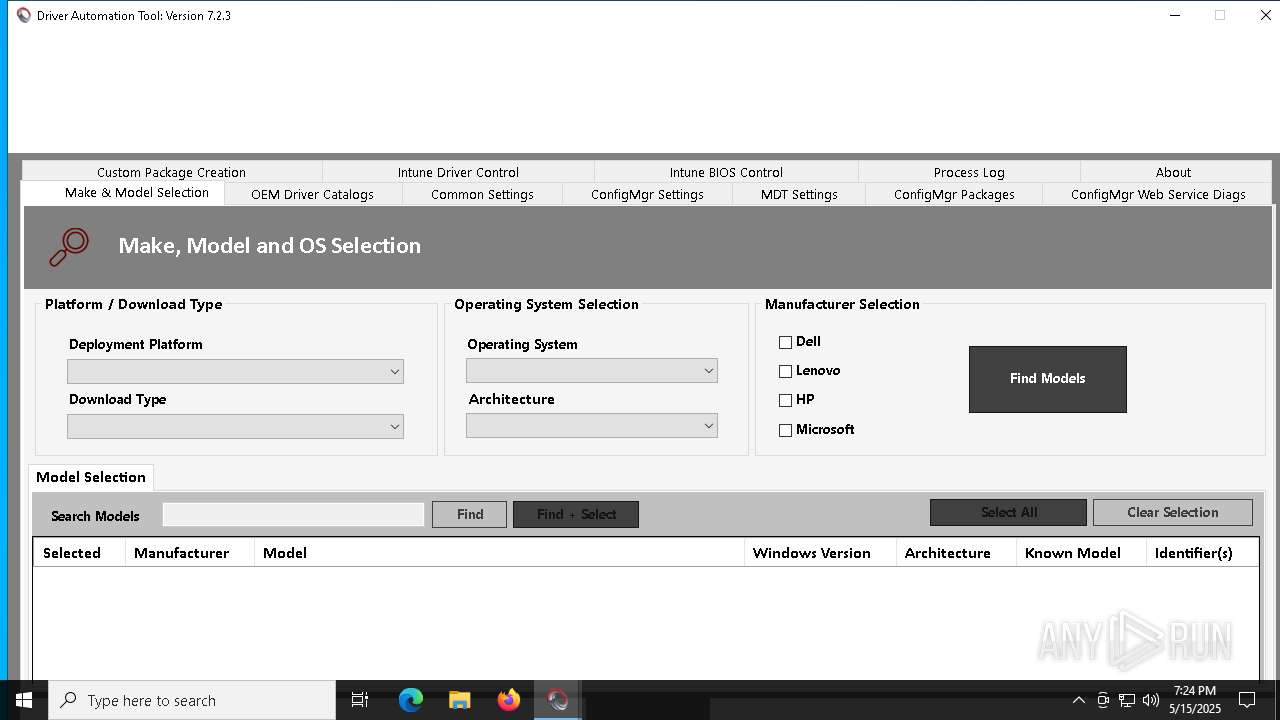Select Driver Automation Tool taskbar icon

[x=558, y=700]
